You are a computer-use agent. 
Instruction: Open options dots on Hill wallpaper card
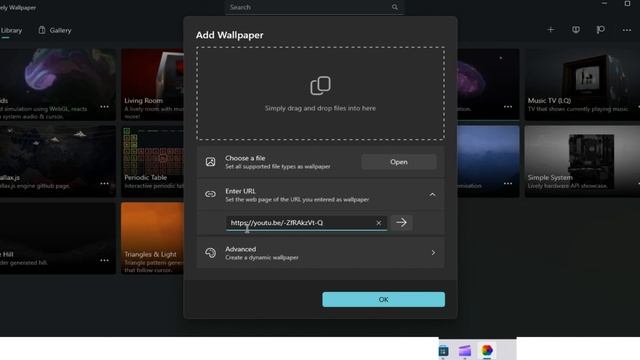point(104,260)
